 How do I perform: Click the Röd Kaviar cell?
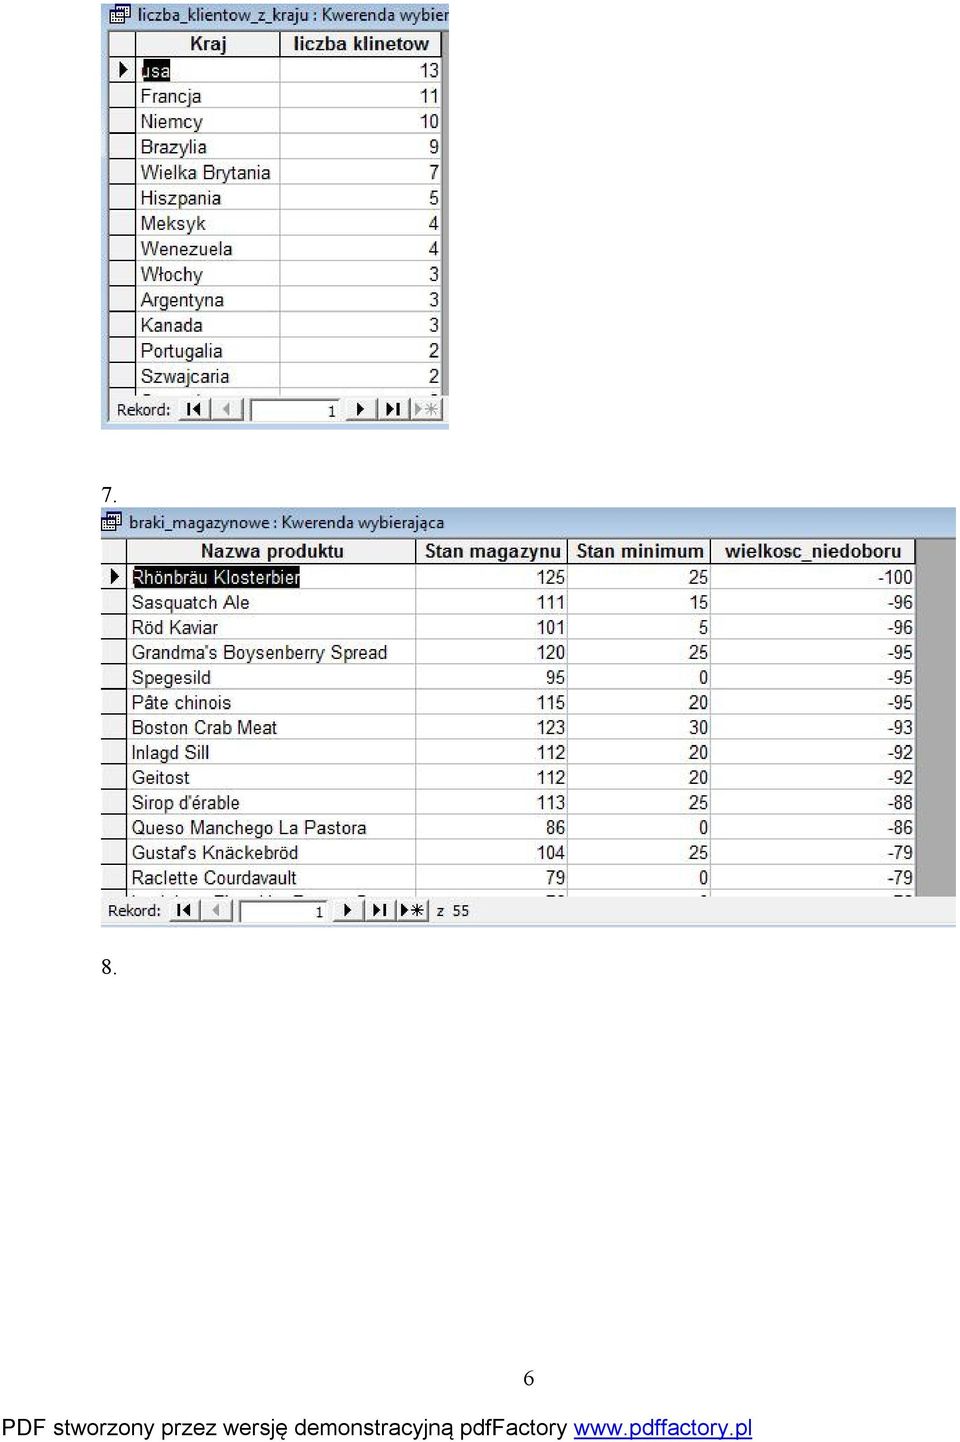271,627
